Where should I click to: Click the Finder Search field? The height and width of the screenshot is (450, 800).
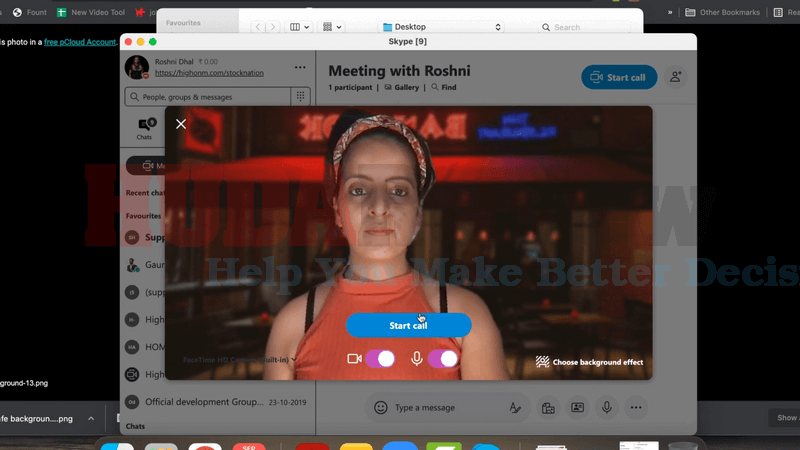(x=584, y=27)
